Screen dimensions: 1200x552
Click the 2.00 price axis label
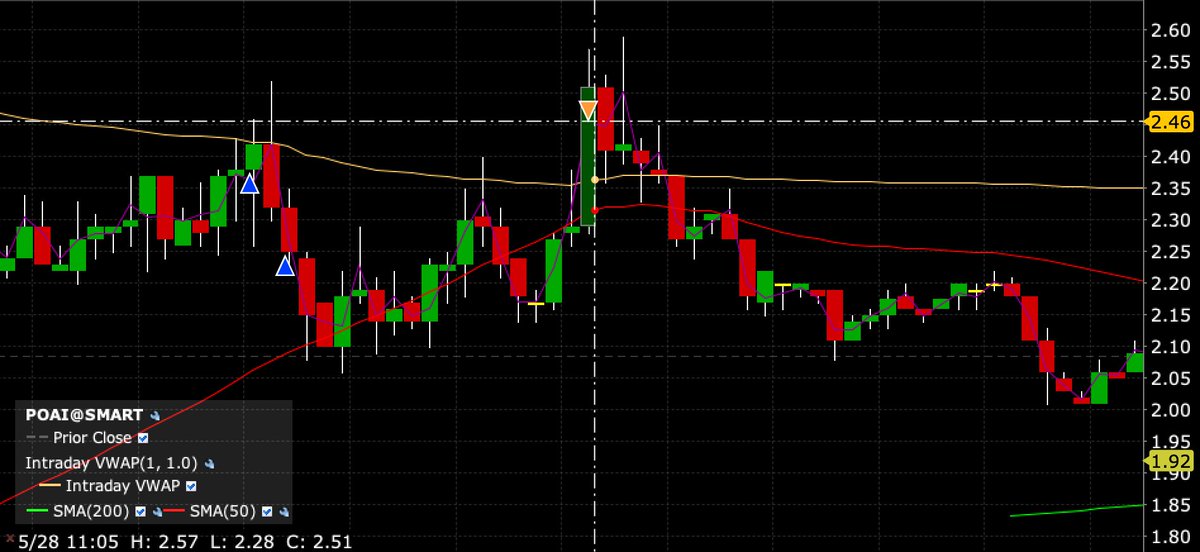click(x=1170, y=410)
